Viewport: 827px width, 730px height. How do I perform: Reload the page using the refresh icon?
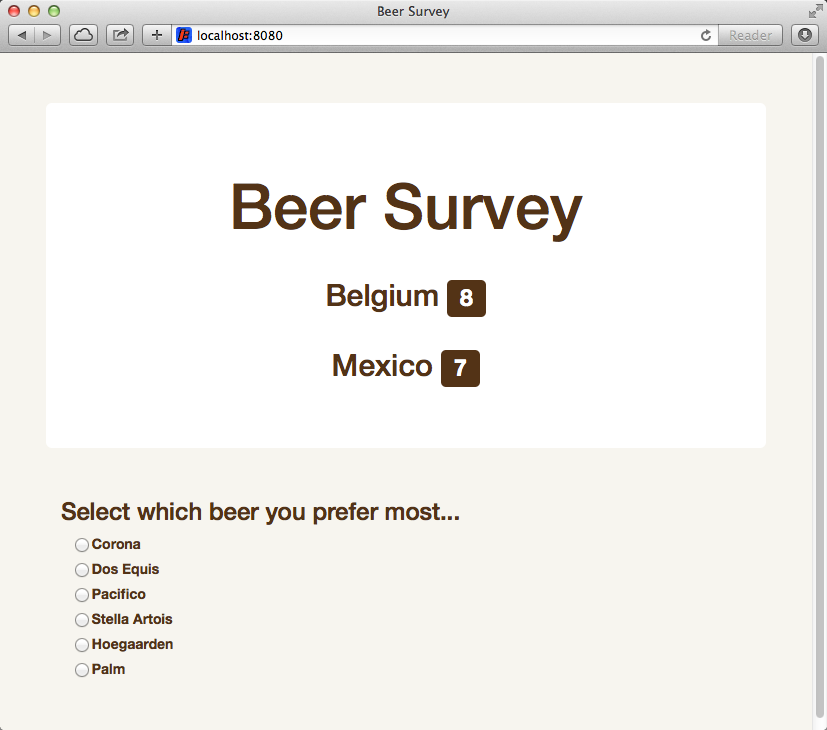(705, 34)
